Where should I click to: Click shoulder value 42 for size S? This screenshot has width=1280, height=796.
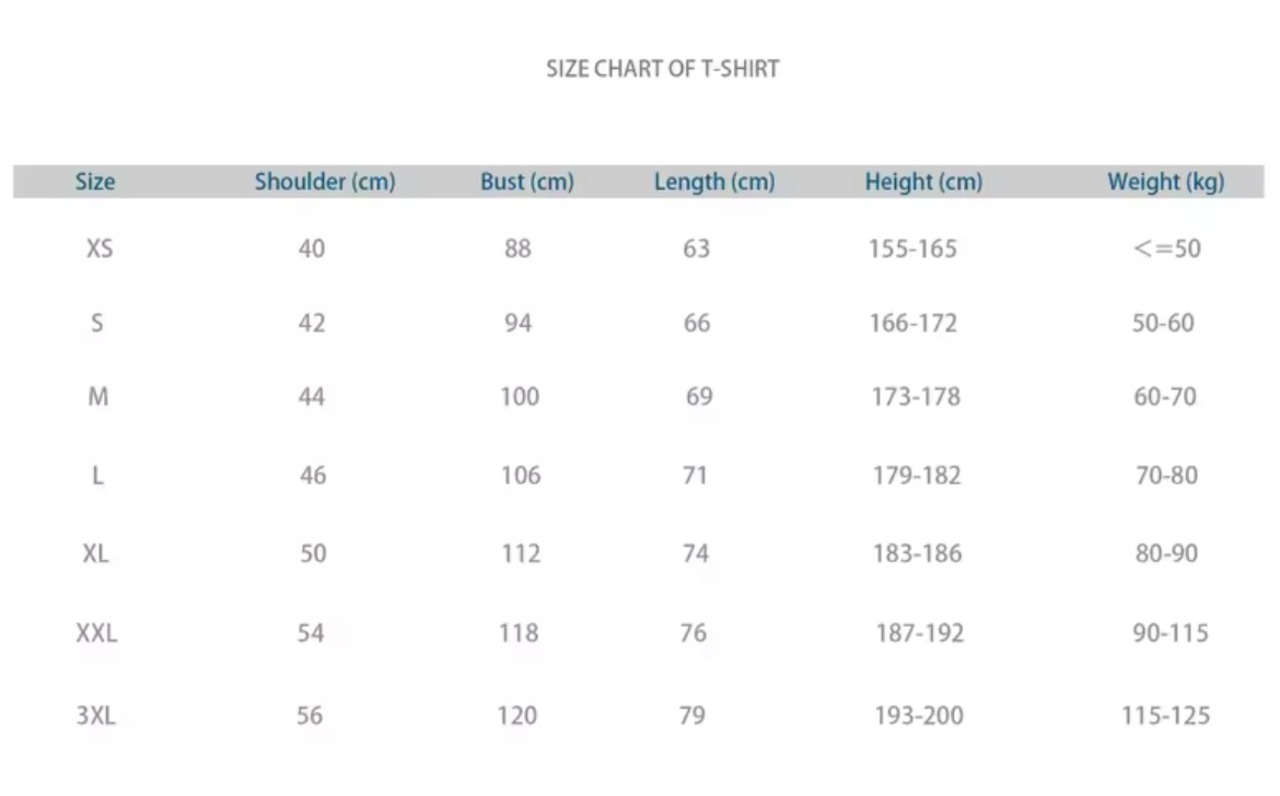click(311, 323)
